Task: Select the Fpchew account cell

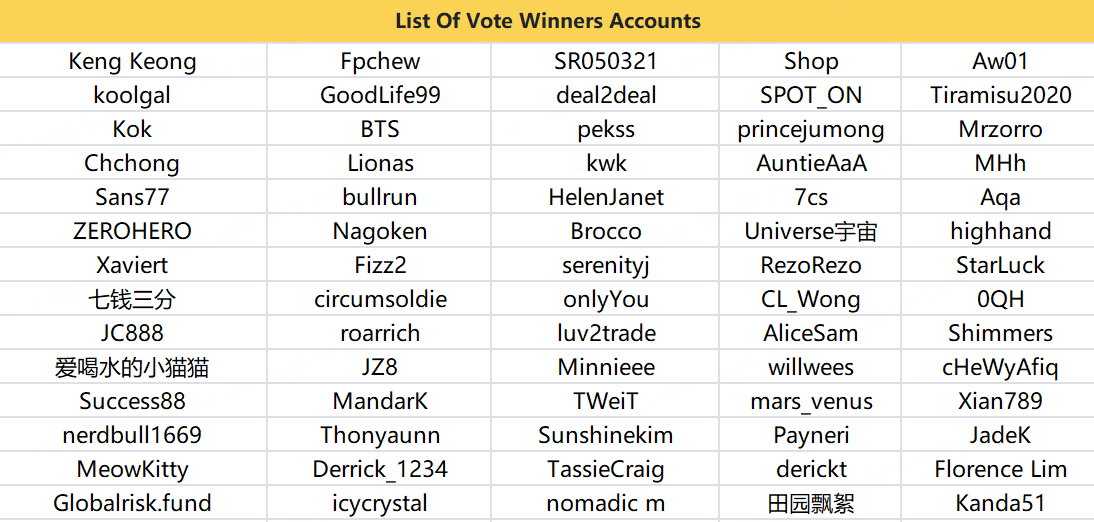Action: (380, 61)
